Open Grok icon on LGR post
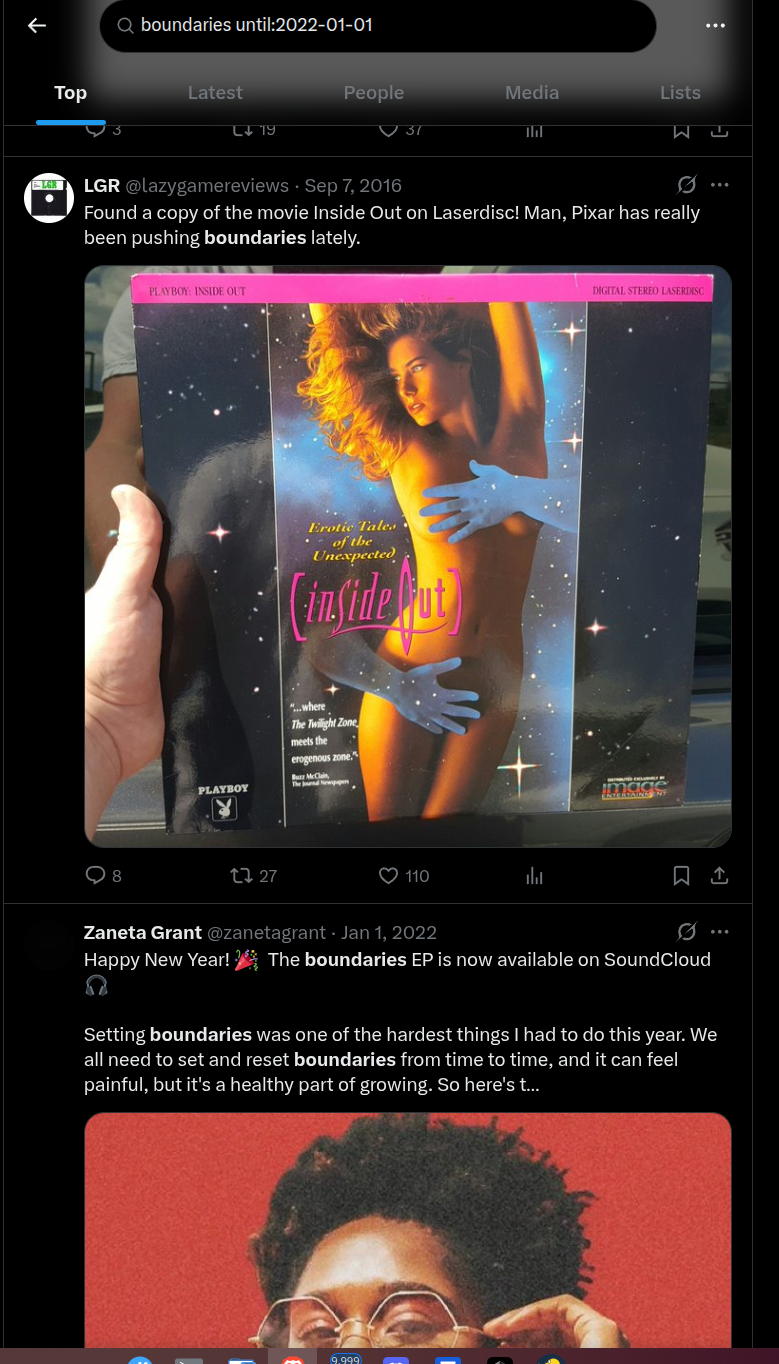The width and height of the screenshot is (779, 1364). click(686, 185)
